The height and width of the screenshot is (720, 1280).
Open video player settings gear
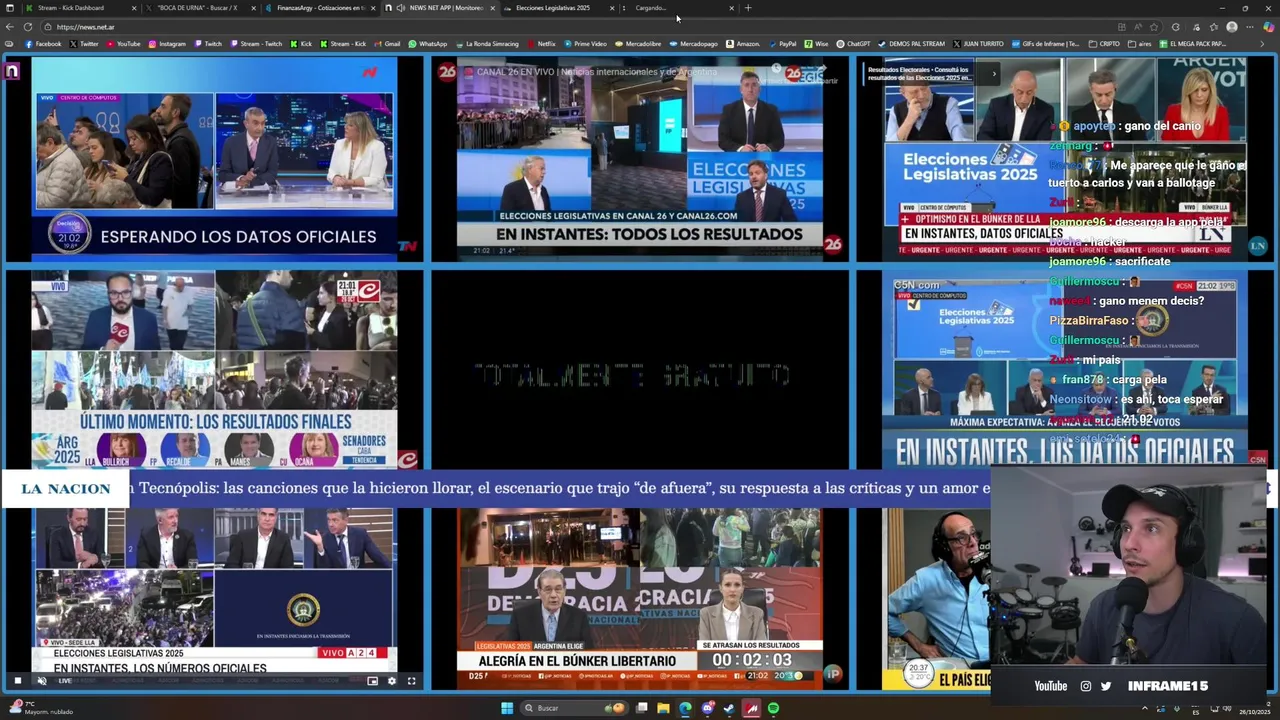(391, 681)
